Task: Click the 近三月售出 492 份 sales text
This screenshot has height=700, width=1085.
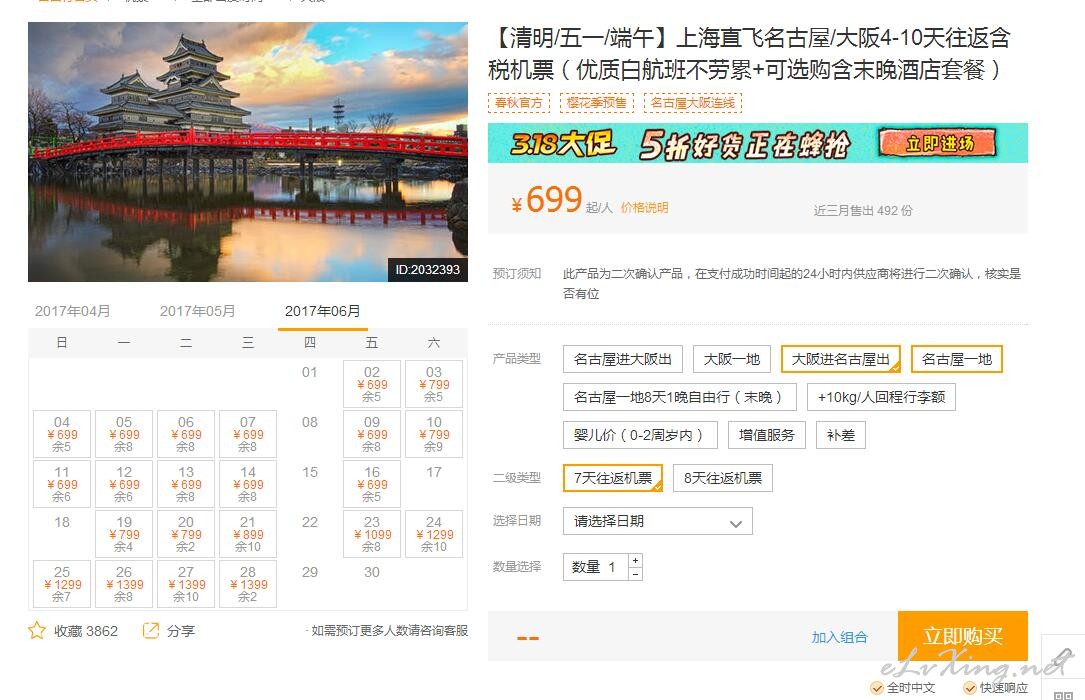Action: [x=863, y=210]
